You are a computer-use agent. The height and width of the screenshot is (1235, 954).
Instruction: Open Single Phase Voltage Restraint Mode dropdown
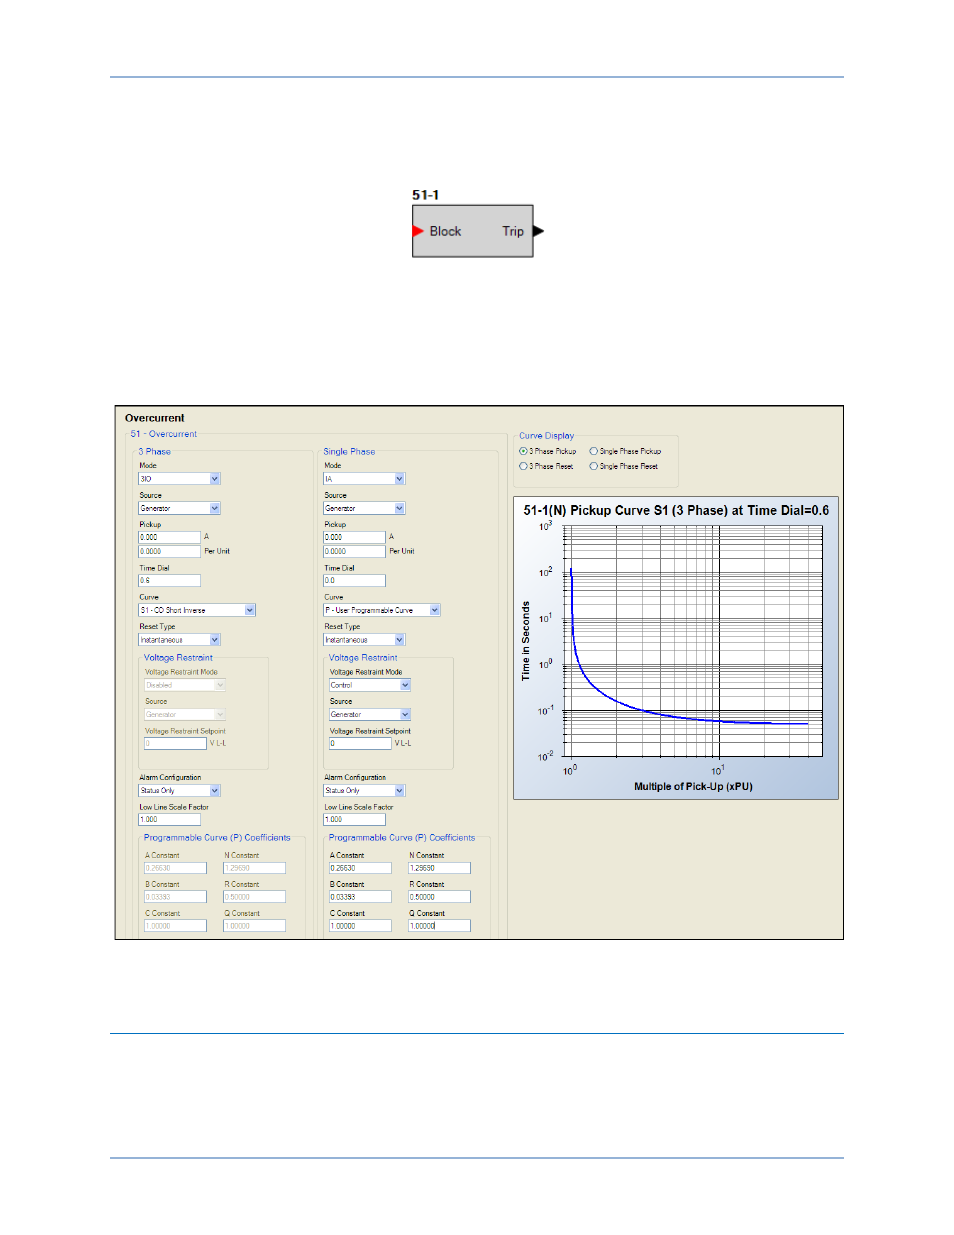370,685
